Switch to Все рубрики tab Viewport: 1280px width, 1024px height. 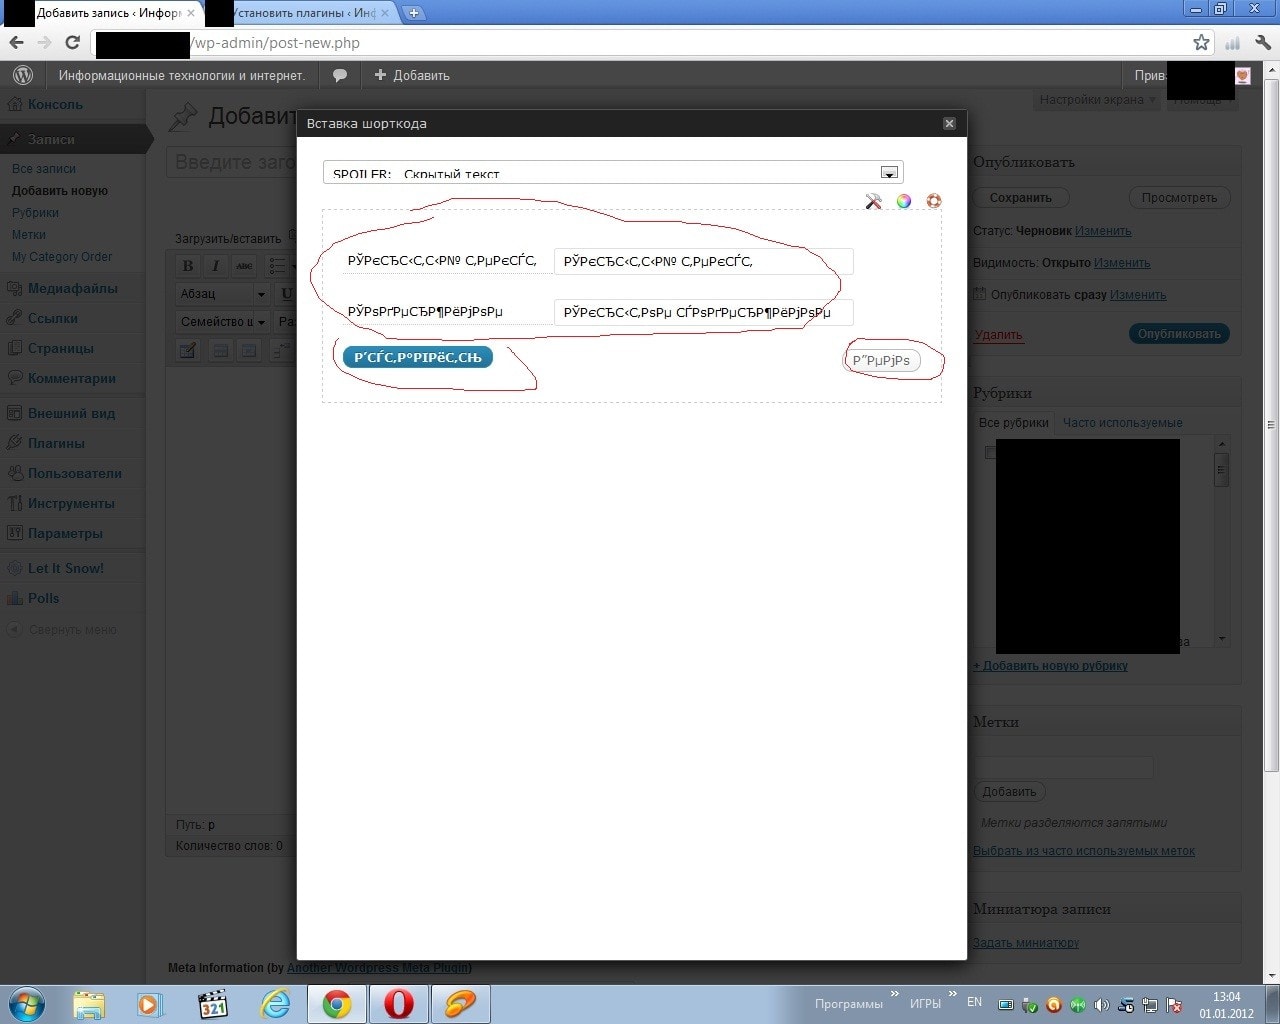(x=1014, y=423)
